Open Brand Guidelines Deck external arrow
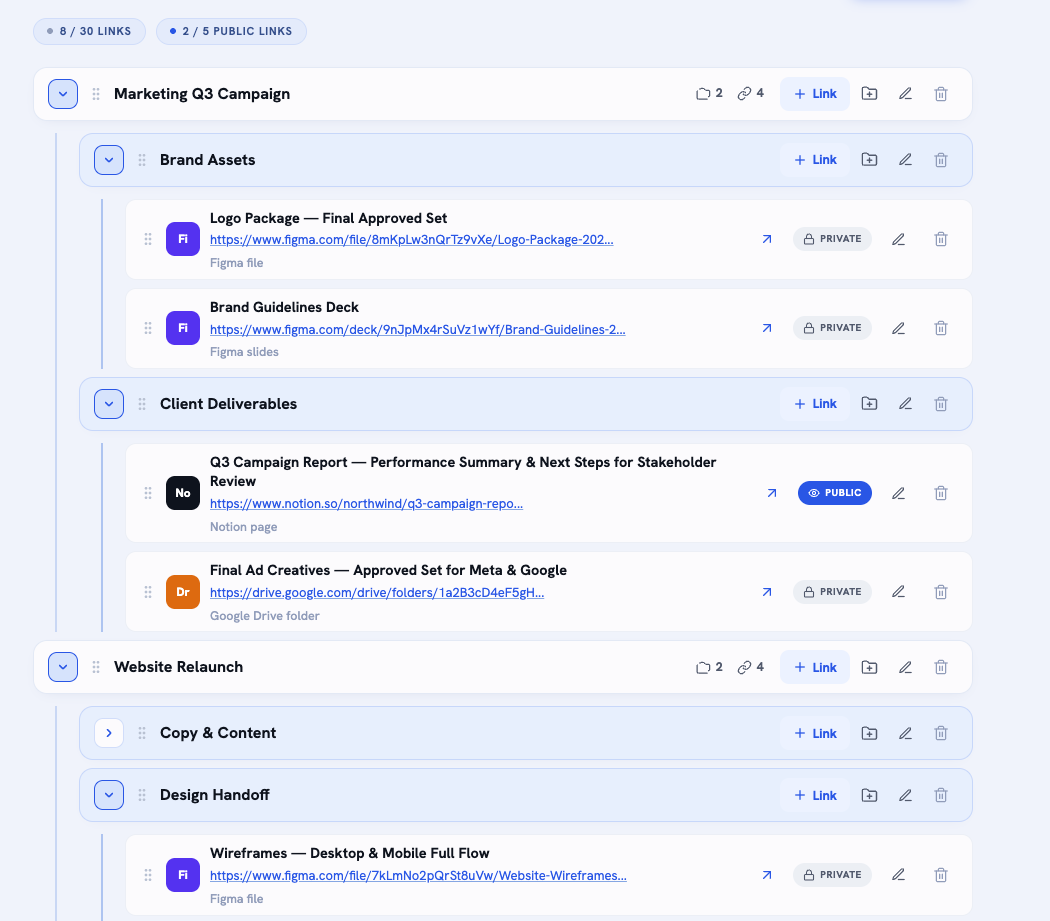Screen dimensions: 1050x921 [x=767, y=328]
